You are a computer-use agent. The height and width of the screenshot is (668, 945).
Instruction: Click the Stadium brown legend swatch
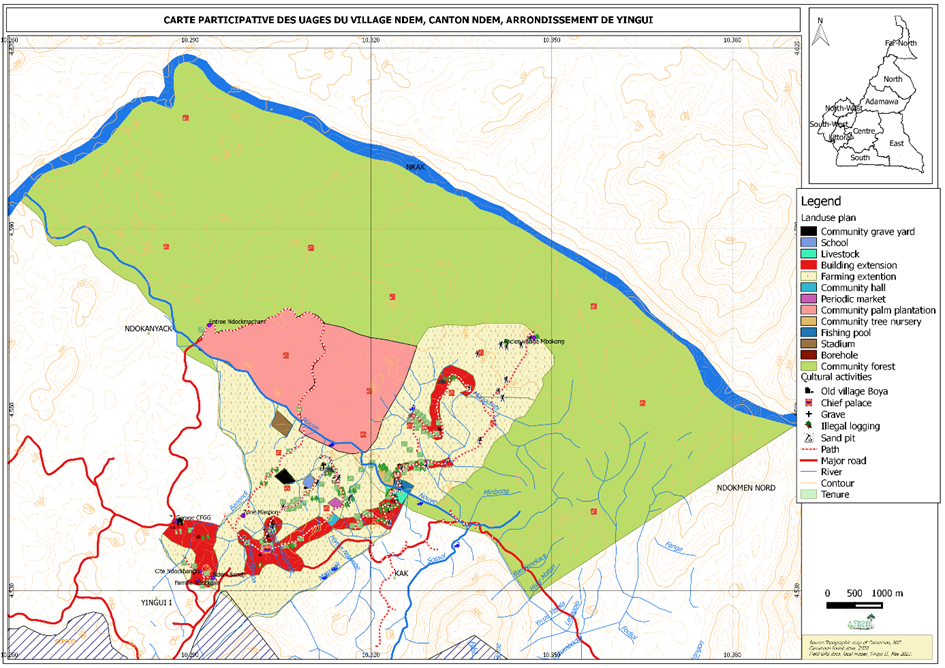coord(809,344)
